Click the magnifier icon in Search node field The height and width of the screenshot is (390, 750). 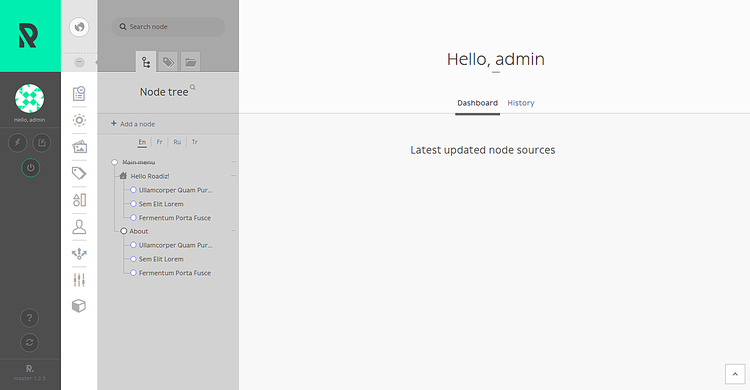pos(123,27)
